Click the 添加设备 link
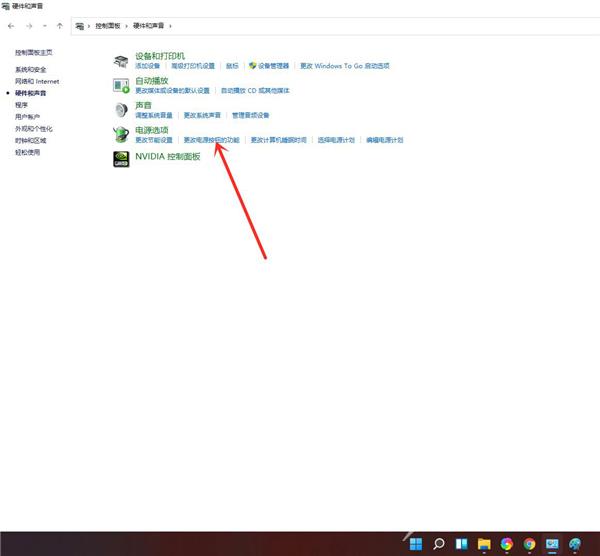The width and height of the screenshot is (600, 556). pos(148,66)
